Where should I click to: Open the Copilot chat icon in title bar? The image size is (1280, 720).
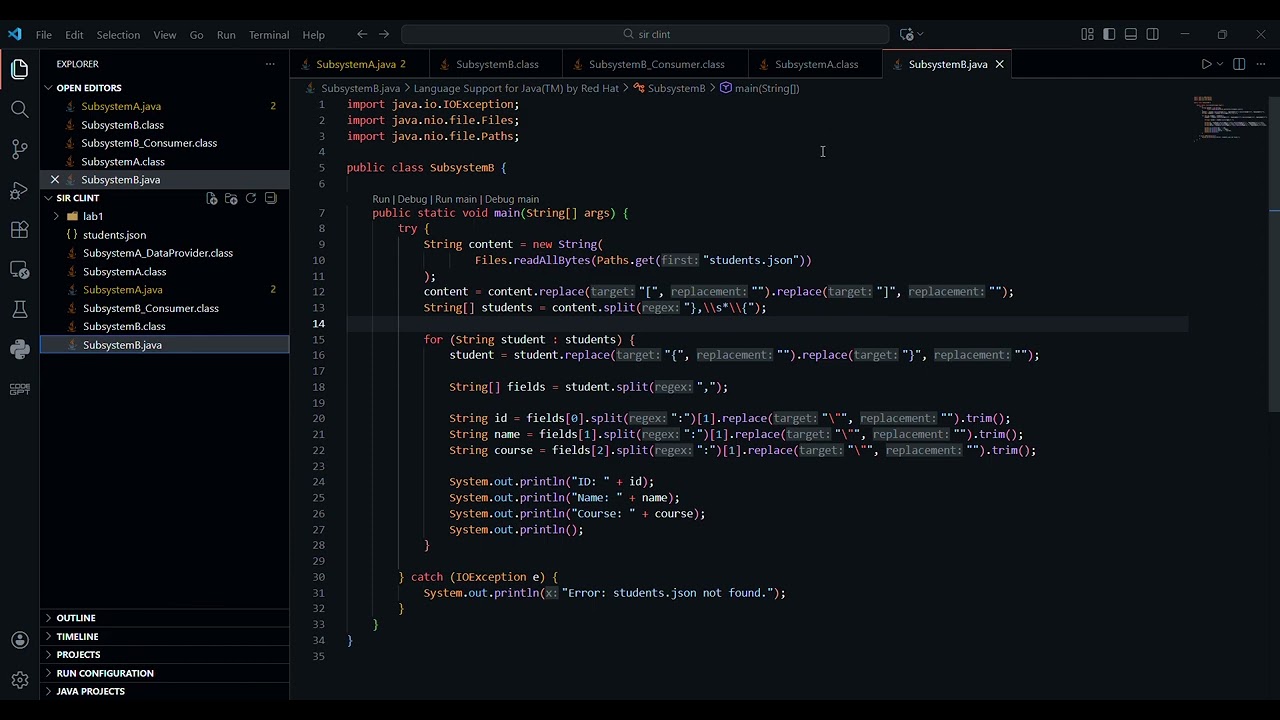[906, 34]
